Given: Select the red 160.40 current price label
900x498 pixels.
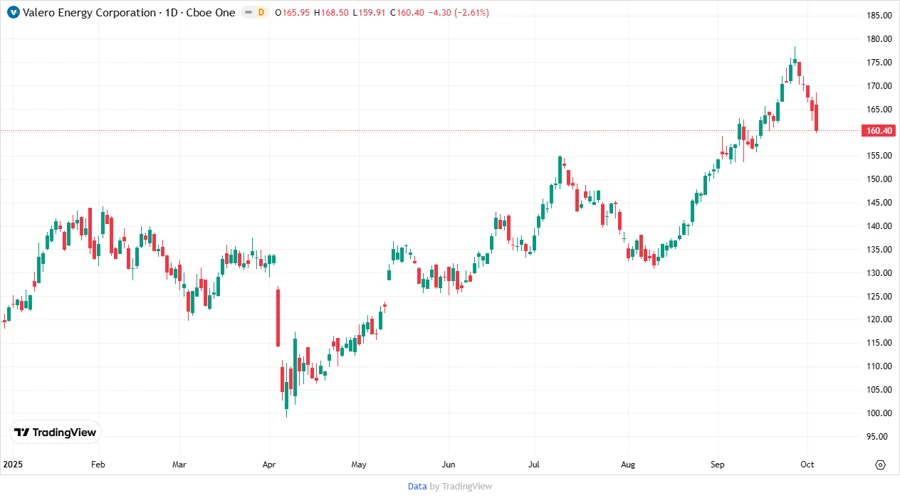Looking at the screenshot, I should coord(879,130).
